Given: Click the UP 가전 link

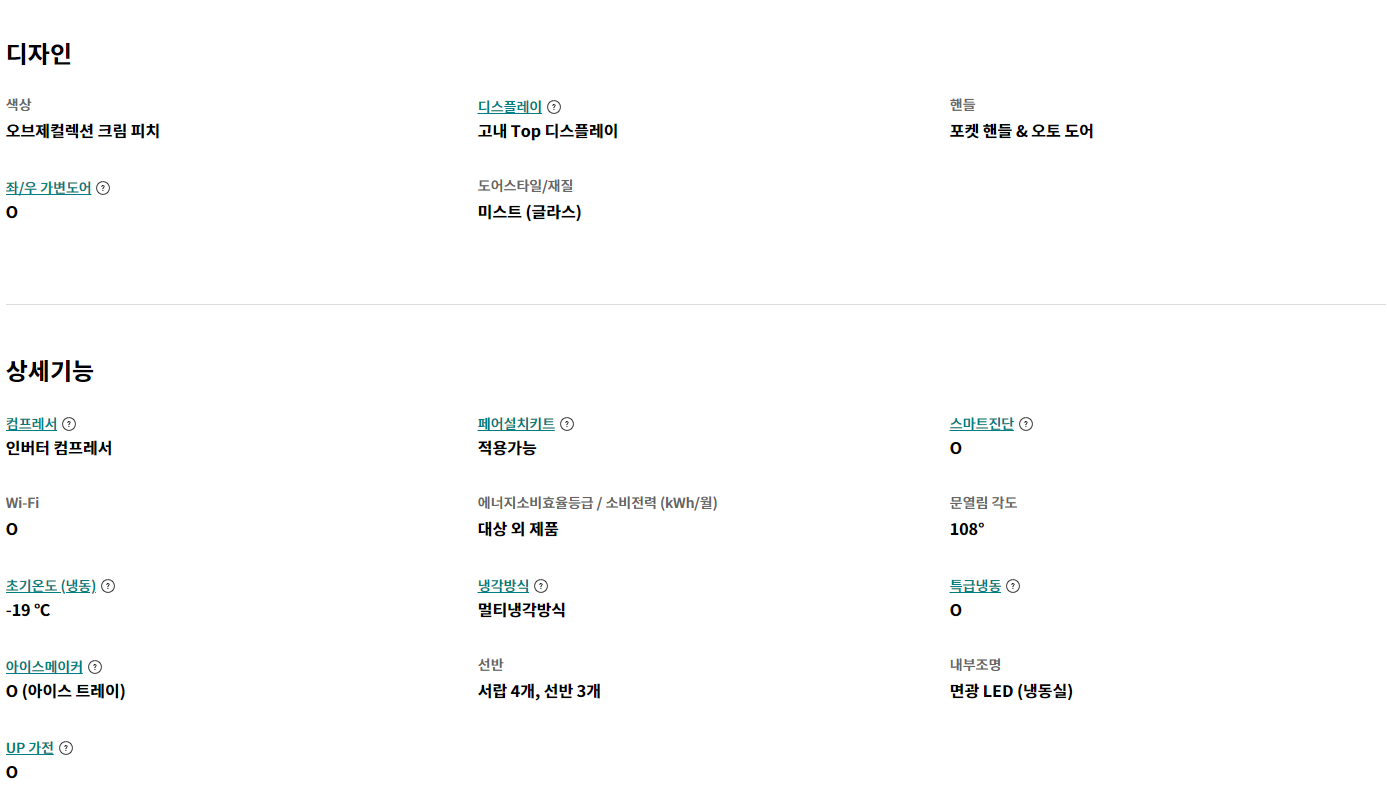Looking at the screenshot, I should point(30,748).
